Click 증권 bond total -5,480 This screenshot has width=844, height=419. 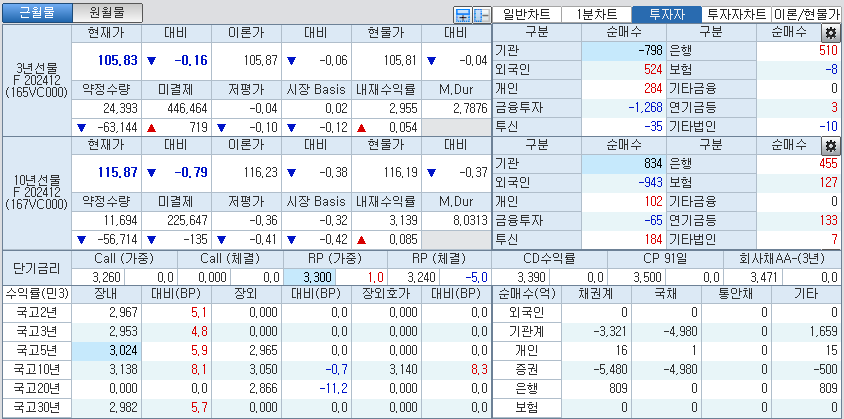[x=596, y=369]
